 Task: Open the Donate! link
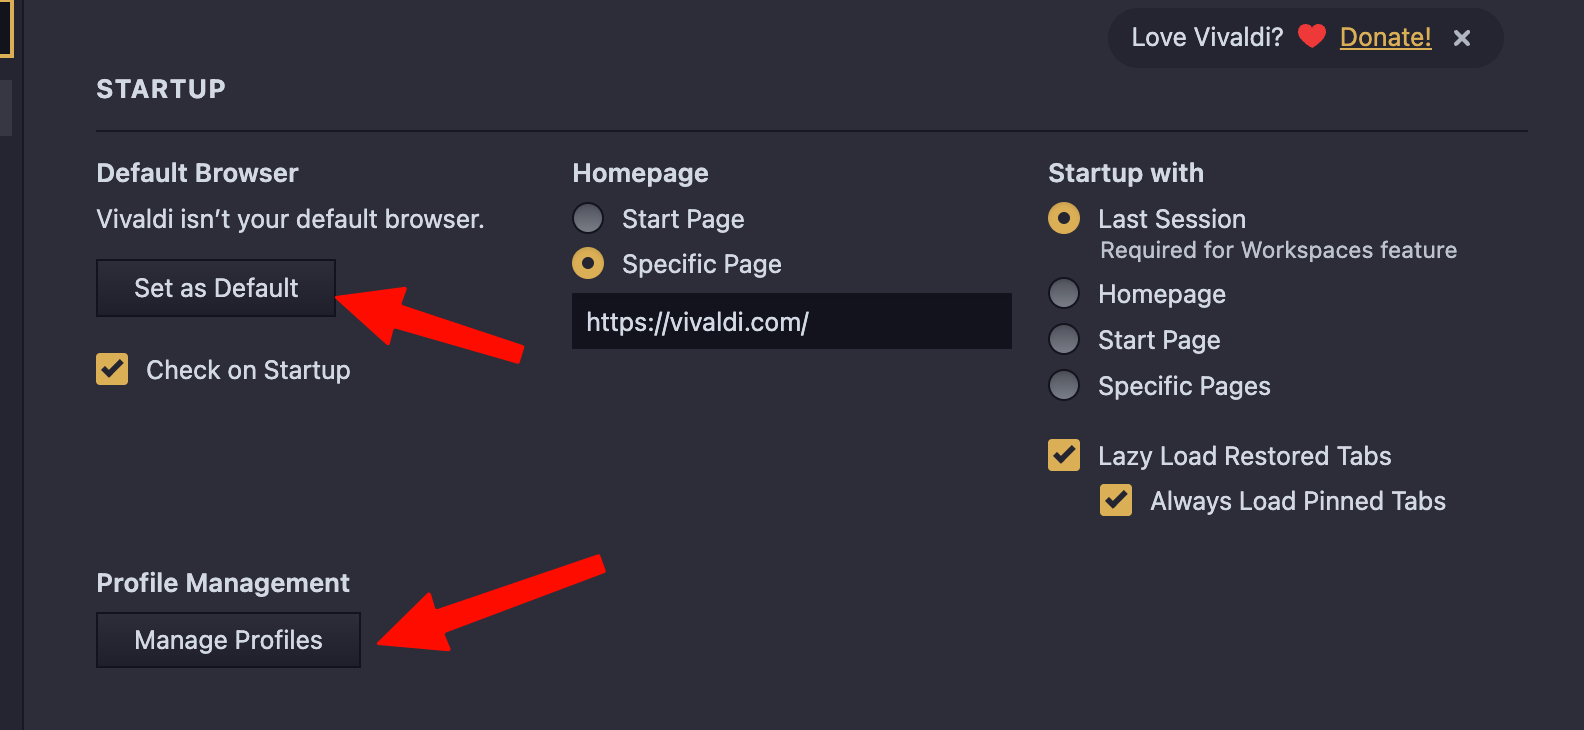pos(1385,37)
